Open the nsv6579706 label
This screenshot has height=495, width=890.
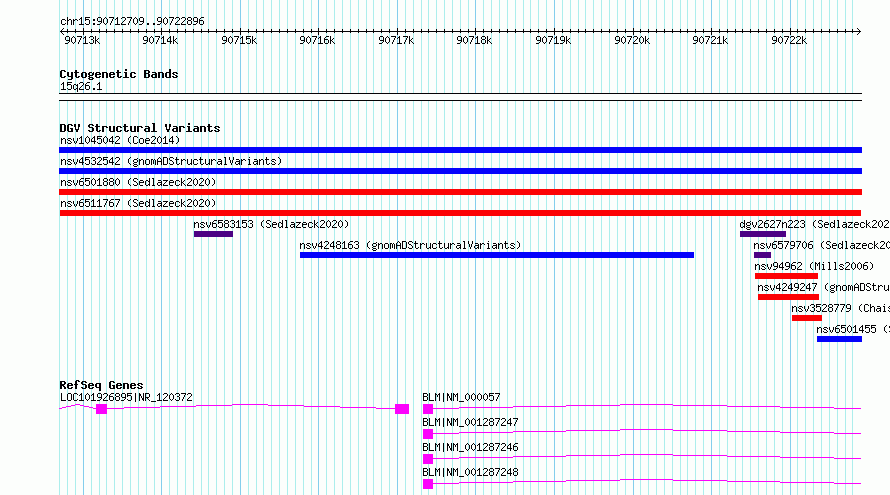point(821,245)
